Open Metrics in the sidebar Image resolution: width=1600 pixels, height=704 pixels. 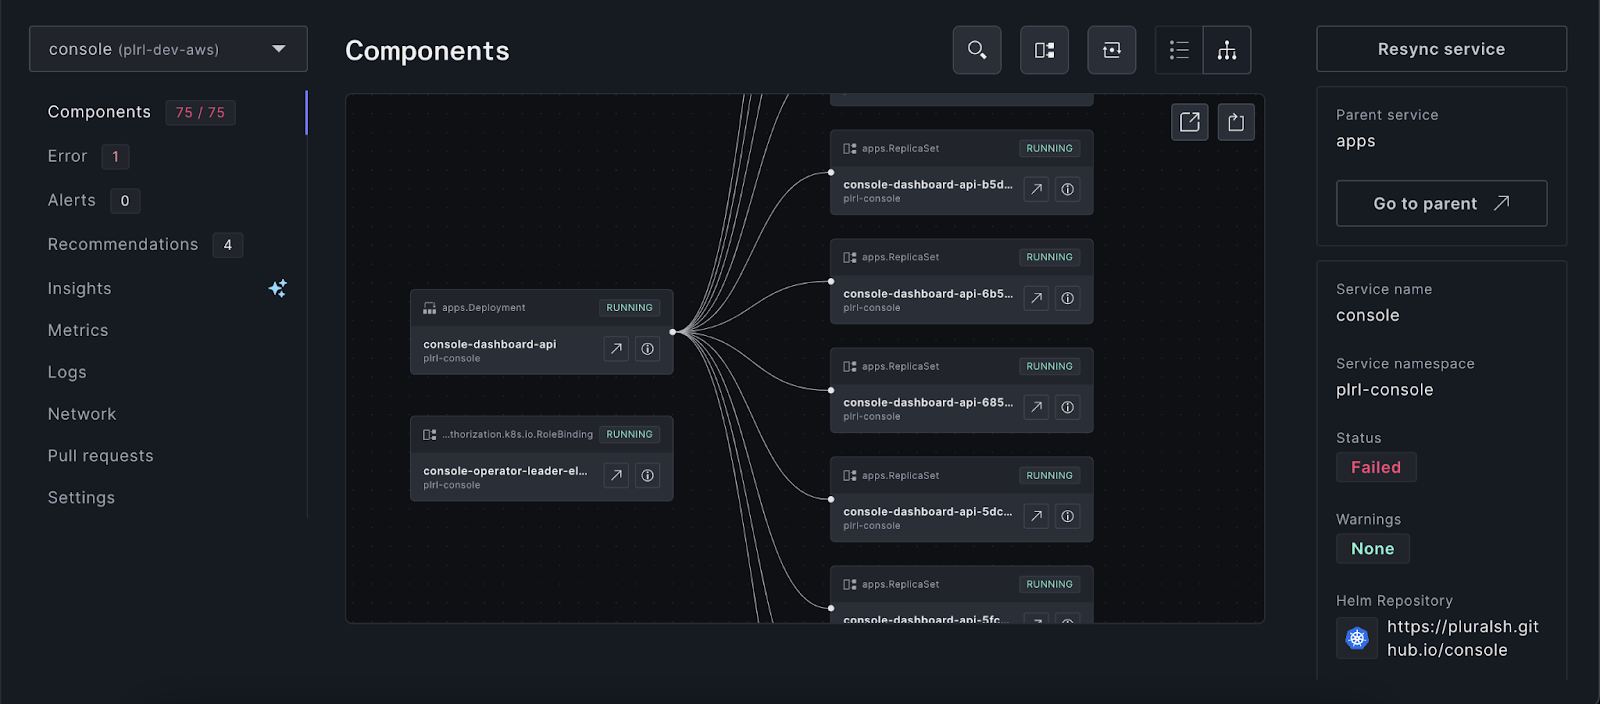pyautogui.click(x=78, y=330)
